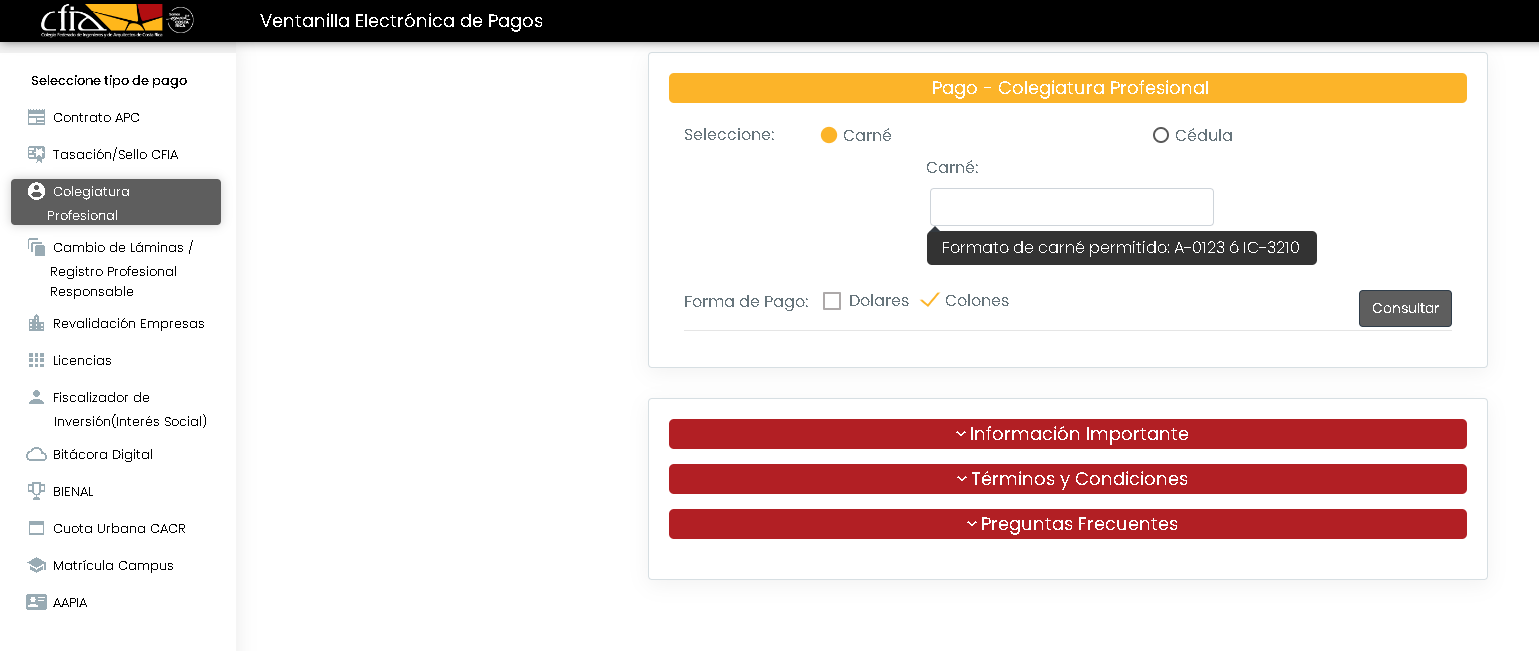Click the Matrícula Campus graduation cap icon

37,566
